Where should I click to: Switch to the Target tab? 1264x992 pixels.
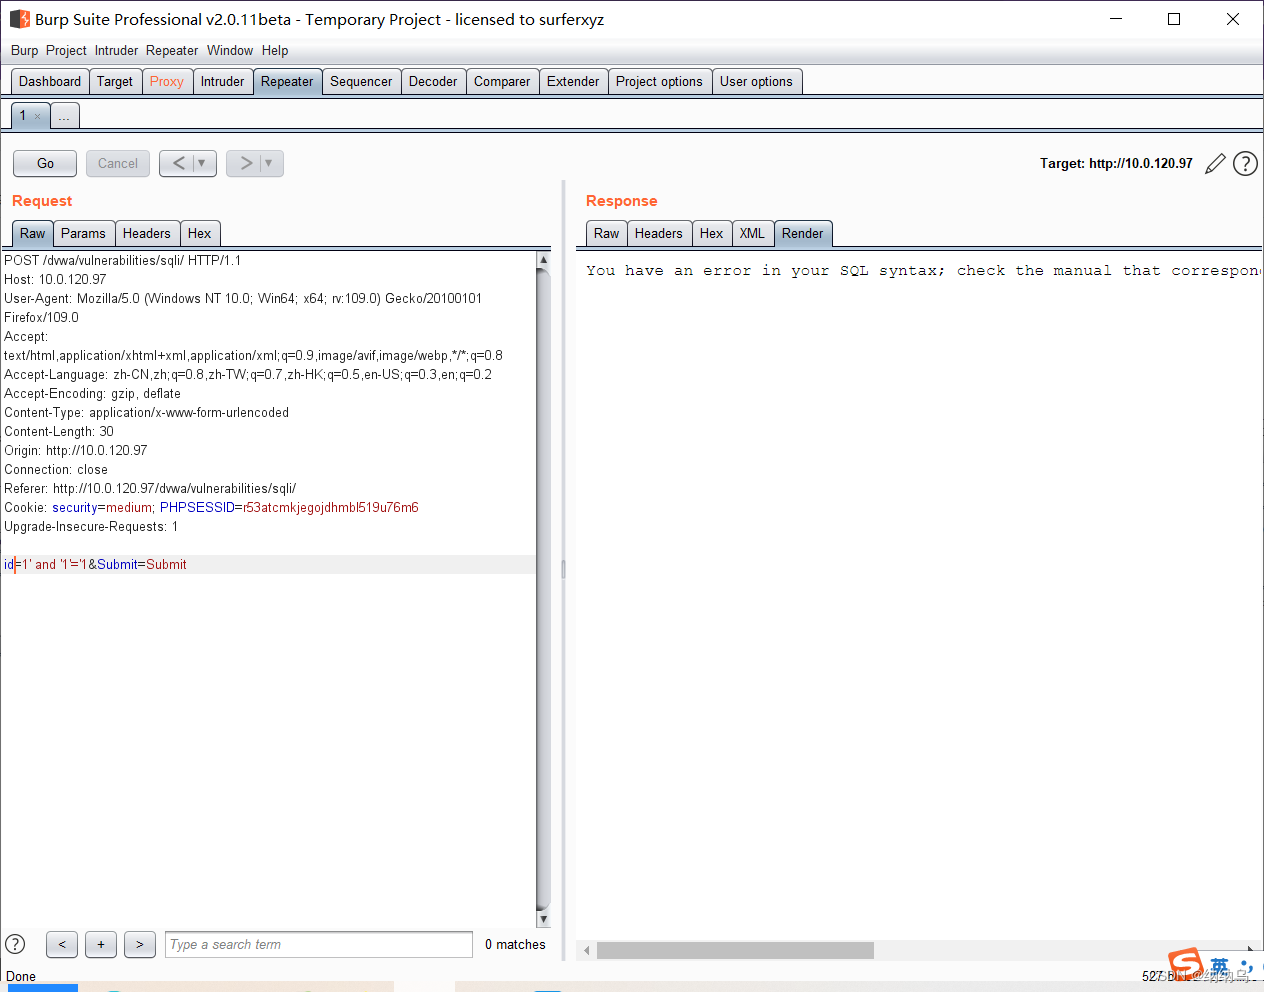tap(115, 81)
